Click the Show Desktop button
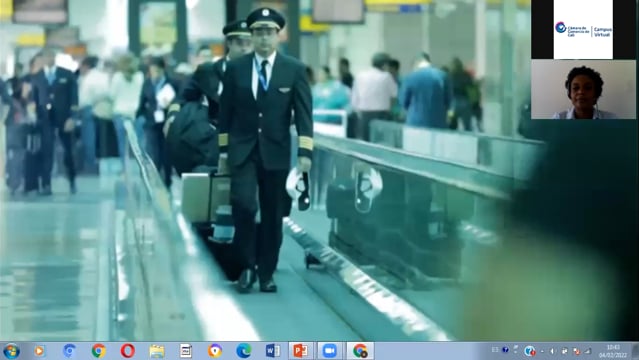The image size is (639, 360). point(635,351)
